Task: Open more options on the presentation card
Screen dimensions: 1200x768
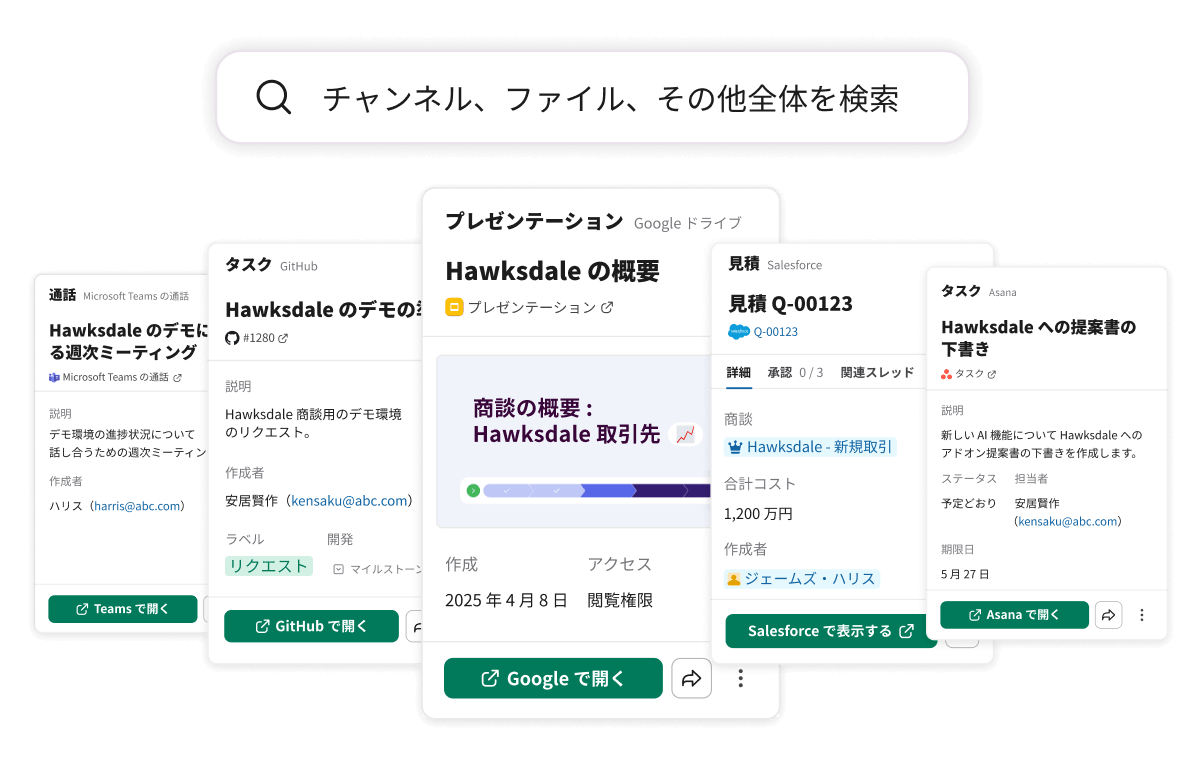Action: click(x=741, y=678)
